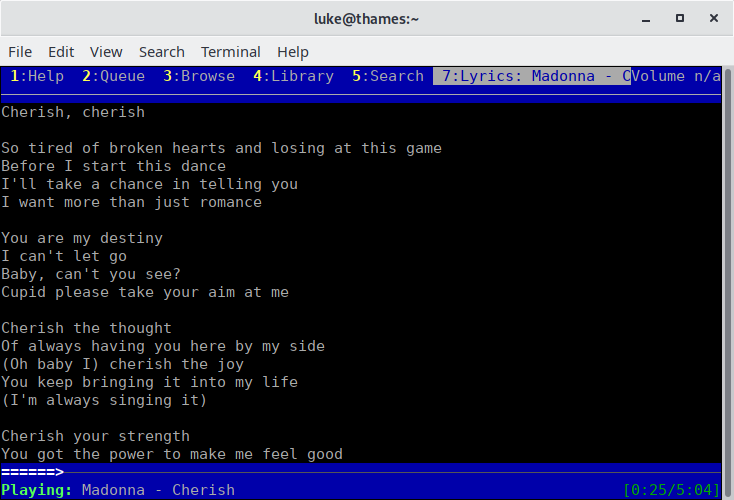This screenshot has width=734, height=500.
Task: Click line 'I can't let go'
Action: [64, 257]
